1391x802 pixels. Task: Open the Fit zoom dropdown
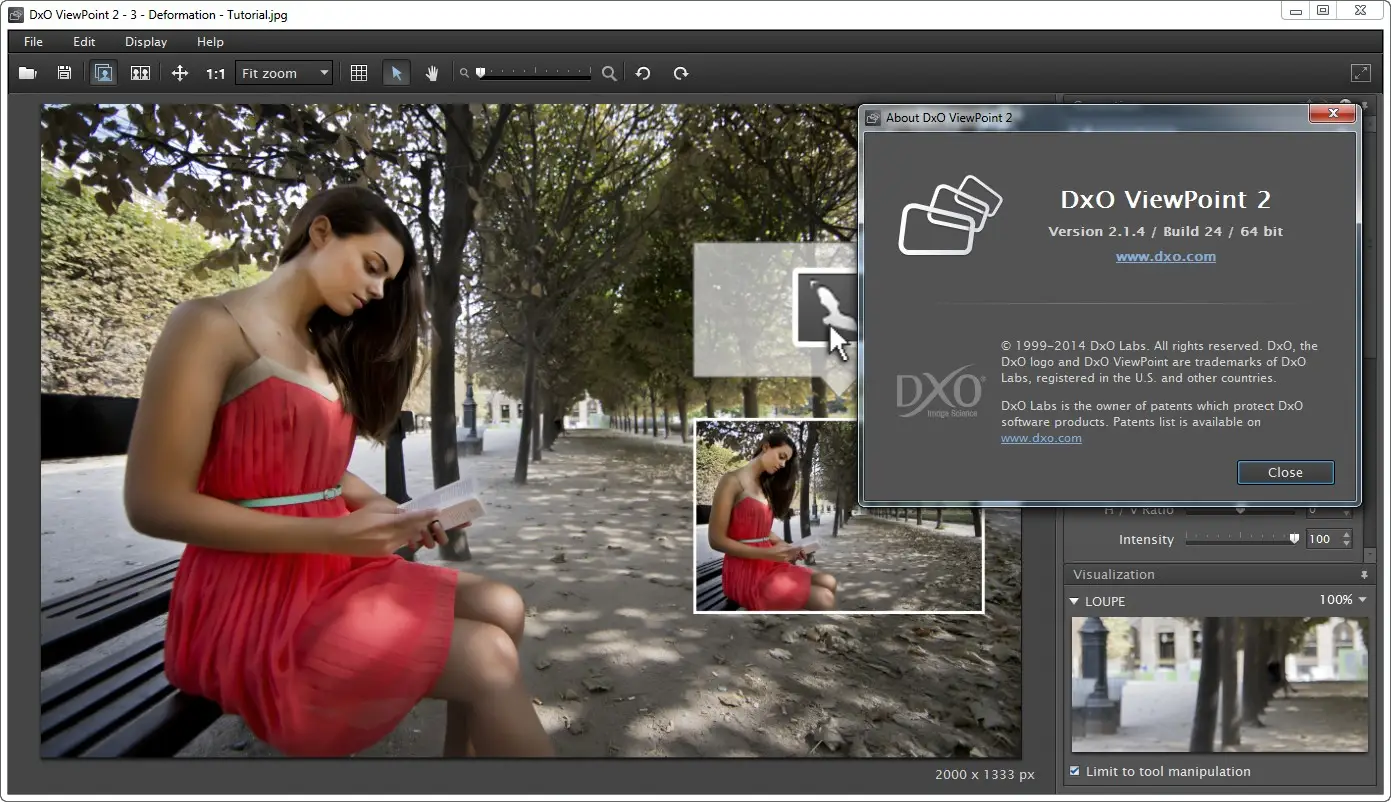pos(284,73)
